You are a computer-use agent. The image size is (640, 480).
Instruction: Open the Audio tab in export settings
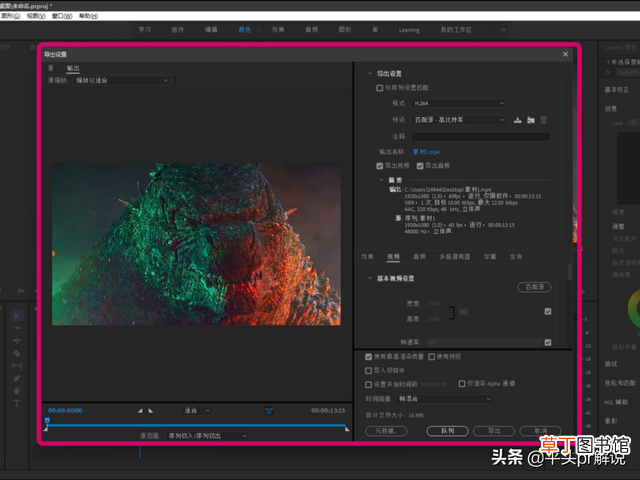[419, 257]
